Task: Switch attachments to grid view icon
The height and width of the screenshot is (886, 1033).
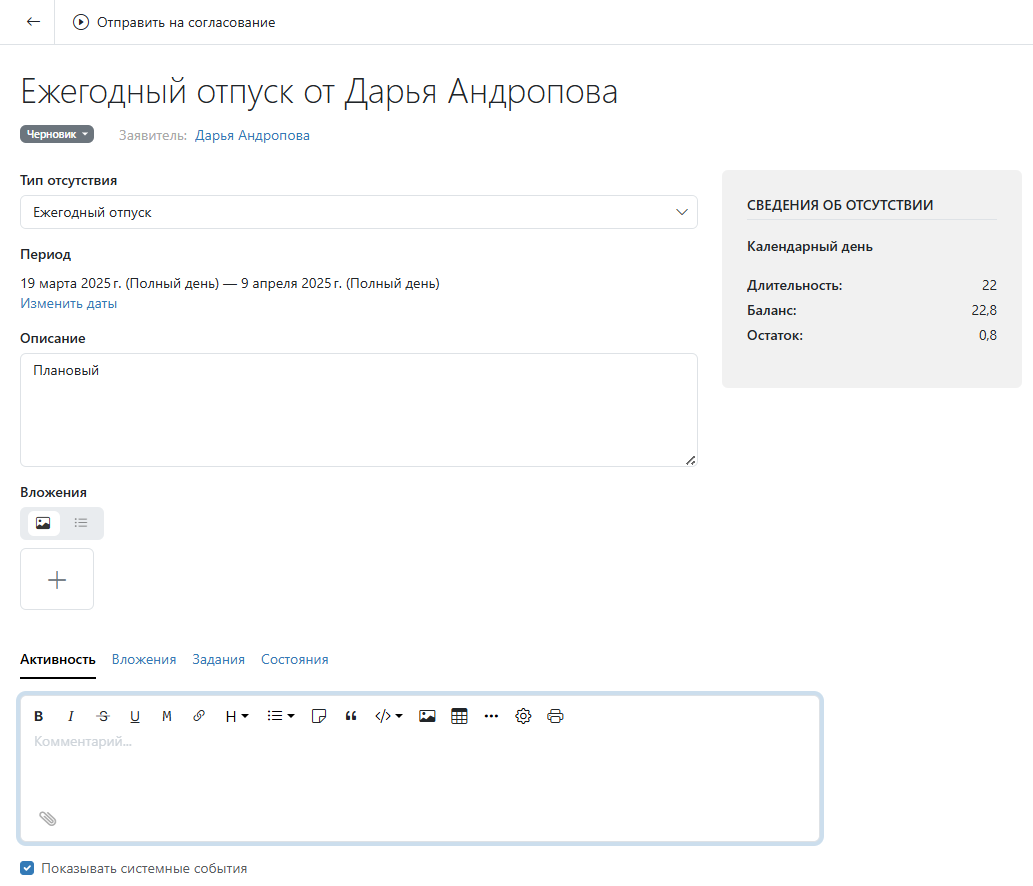Action: [42, 523]
